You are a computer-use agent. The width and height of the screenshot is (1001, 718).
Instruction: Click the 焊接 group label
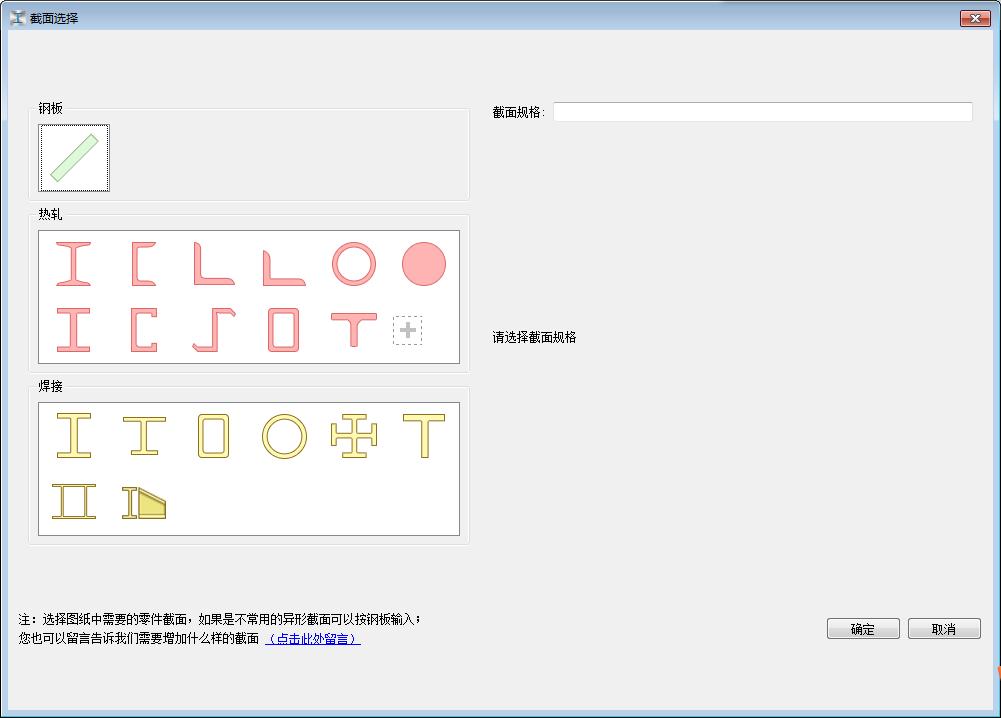pyautogui.click(x=50, y=386)
